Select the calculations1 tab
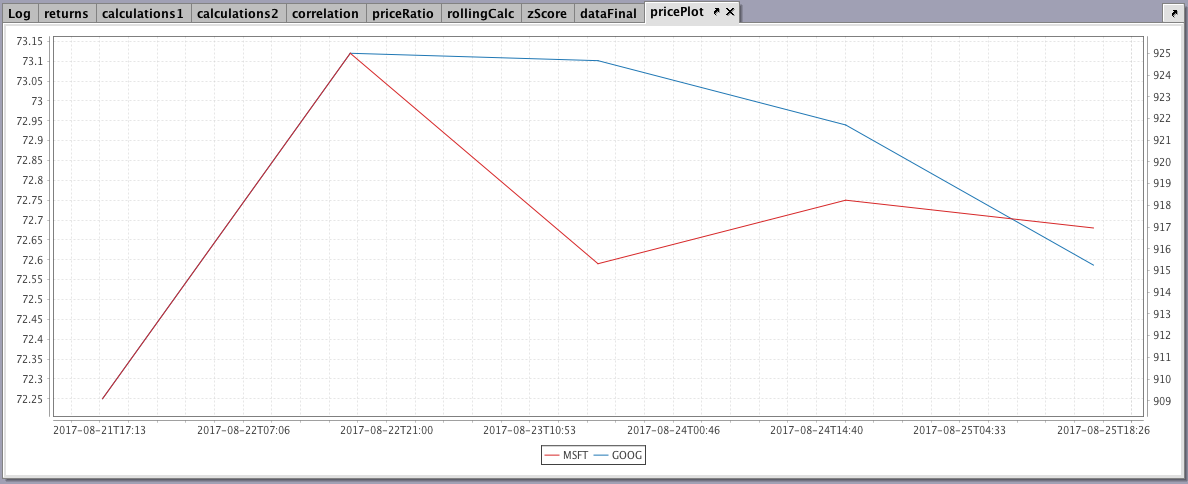The height and width of the screenshot is (484, 1188). coord(142,14)
